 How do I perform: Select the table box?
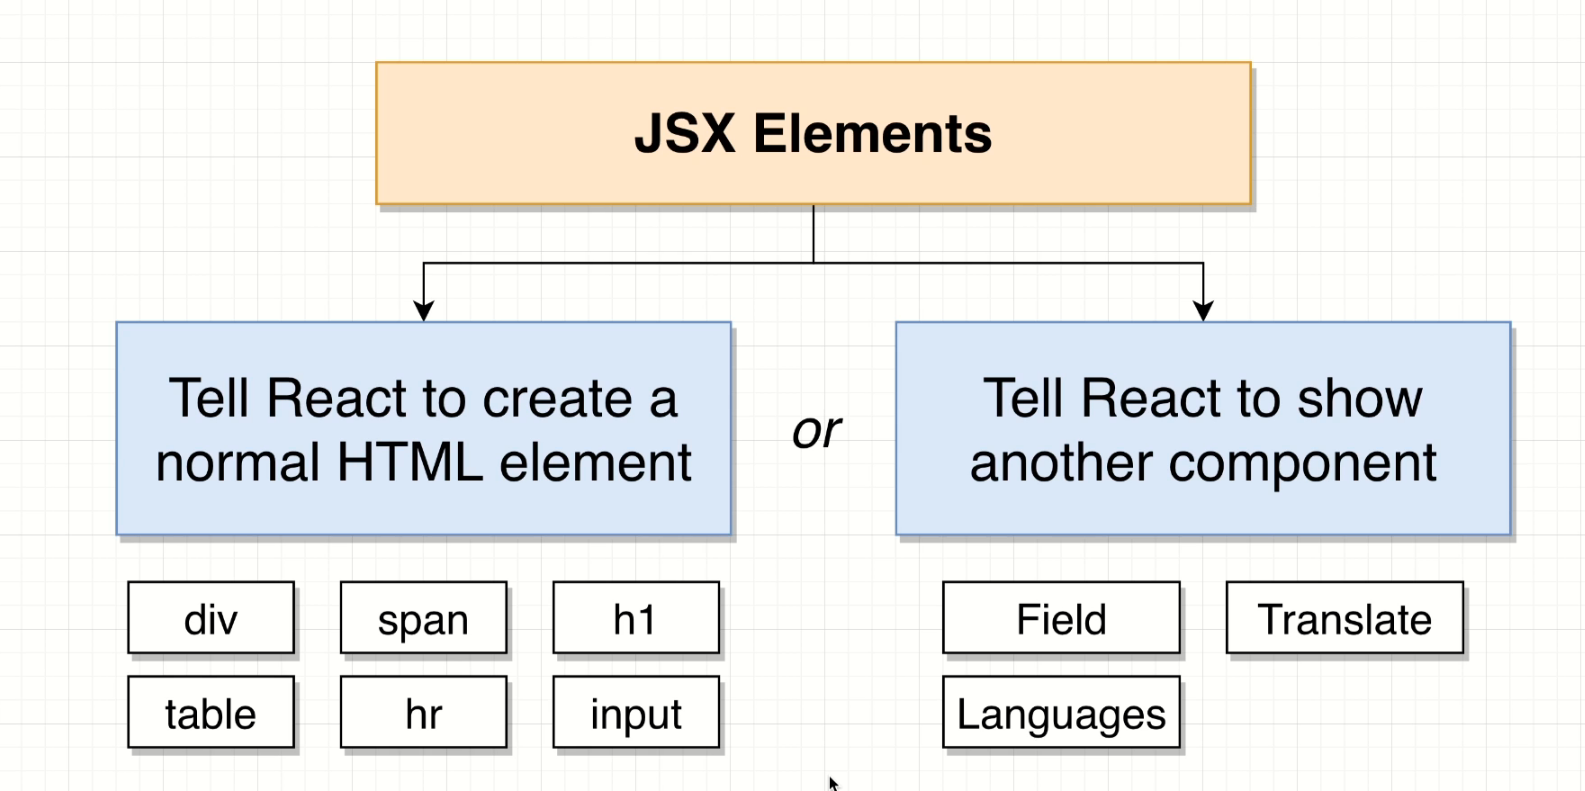[x=211, y=713]
